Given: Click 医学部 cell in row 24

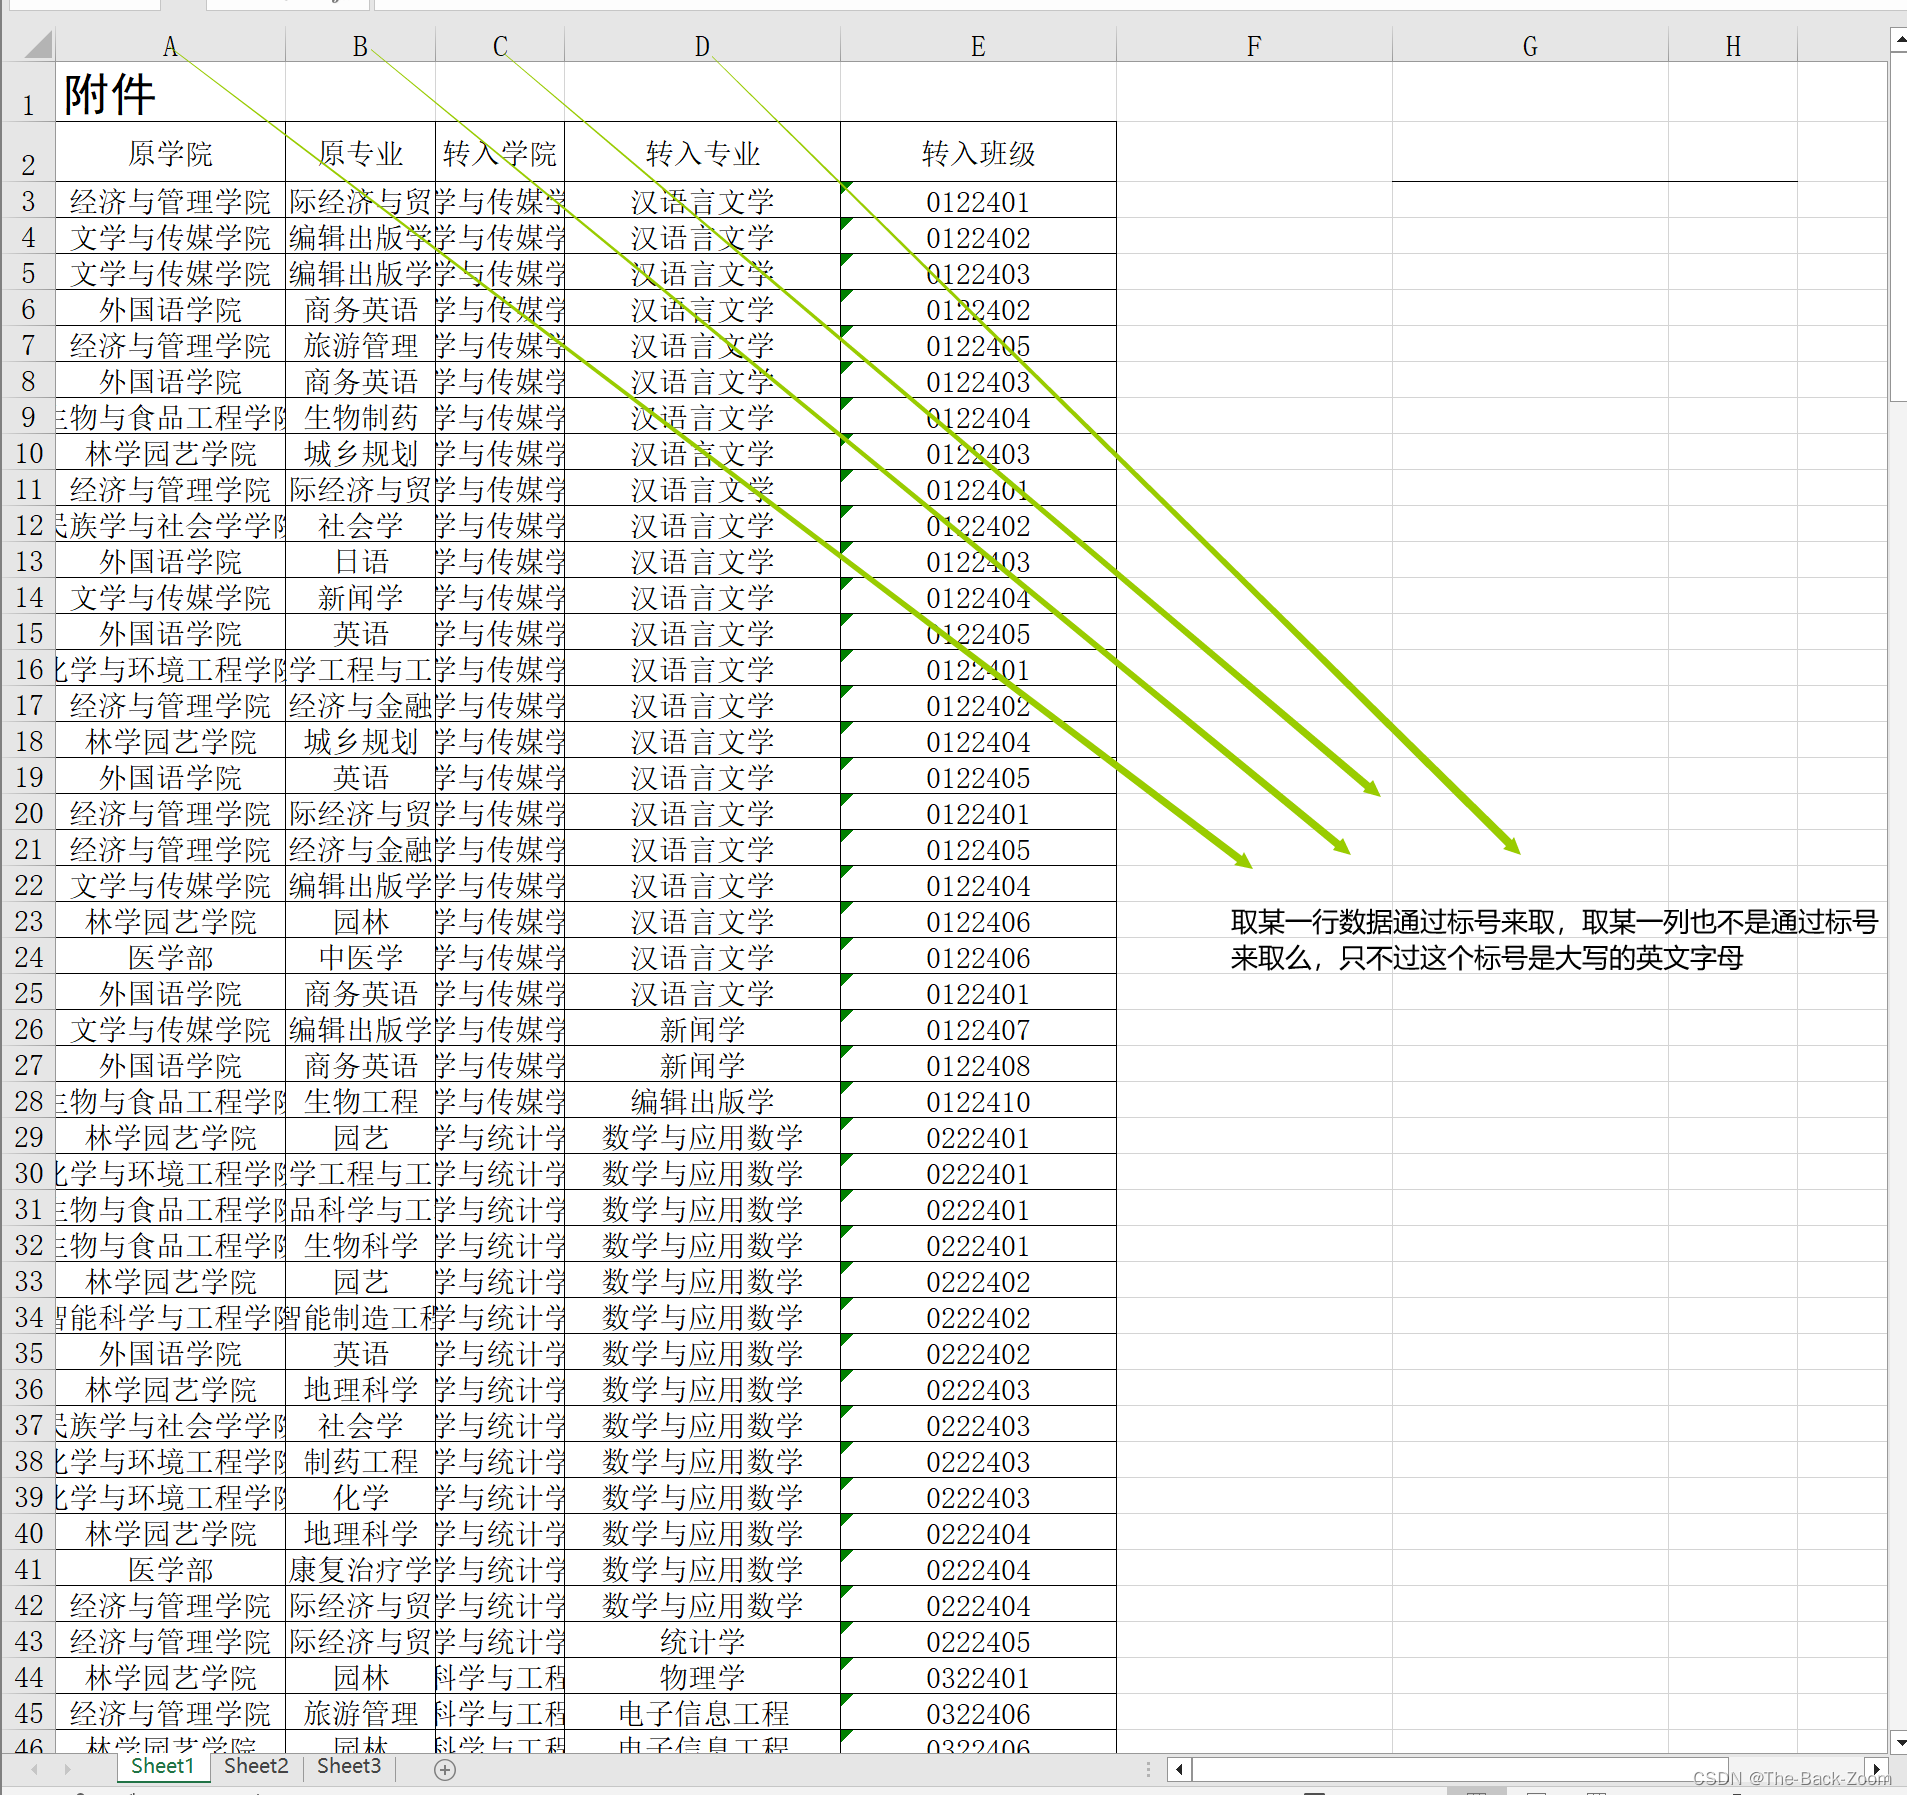Looking at the screenshot, I should [x=170, y=957].
